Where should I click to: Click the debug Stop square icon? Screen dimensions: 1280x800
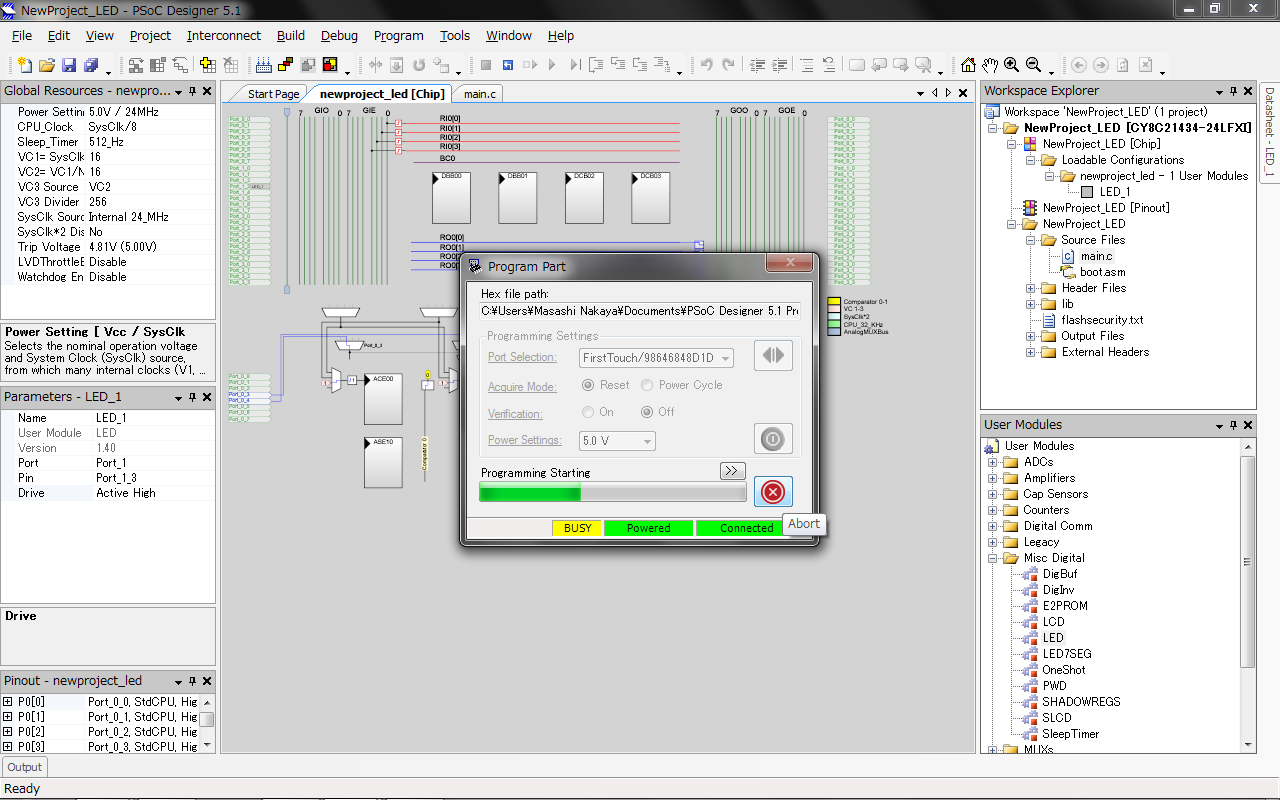tap(486, 65)
